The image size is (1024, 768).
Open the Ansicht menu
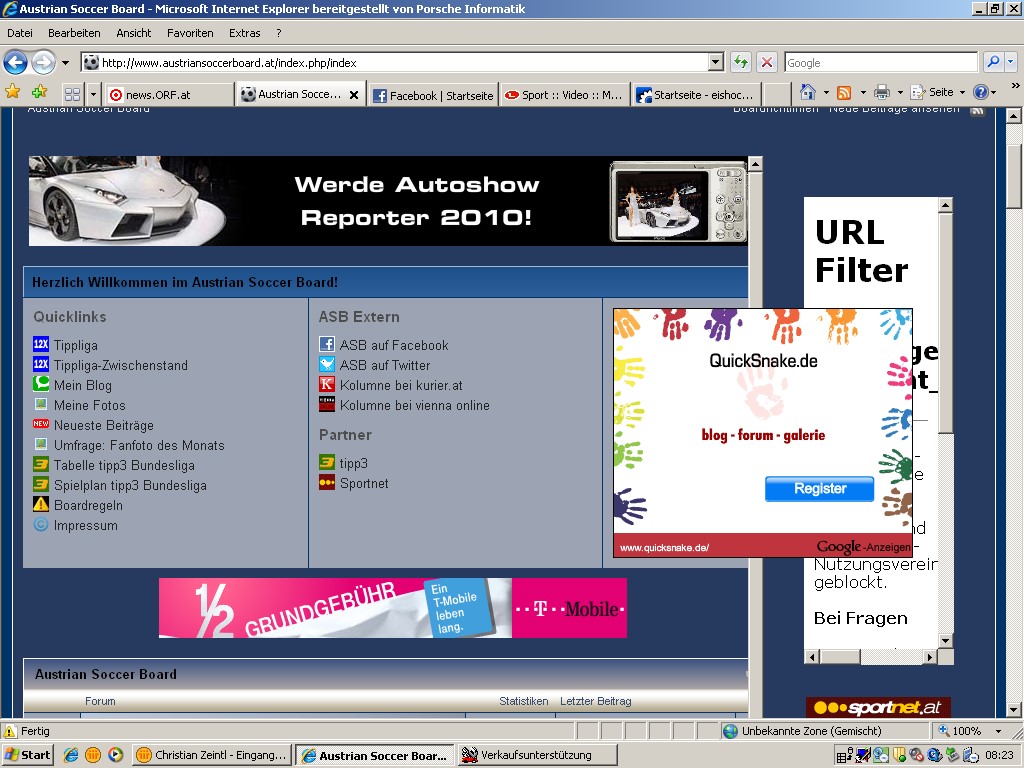pos(134,33)
